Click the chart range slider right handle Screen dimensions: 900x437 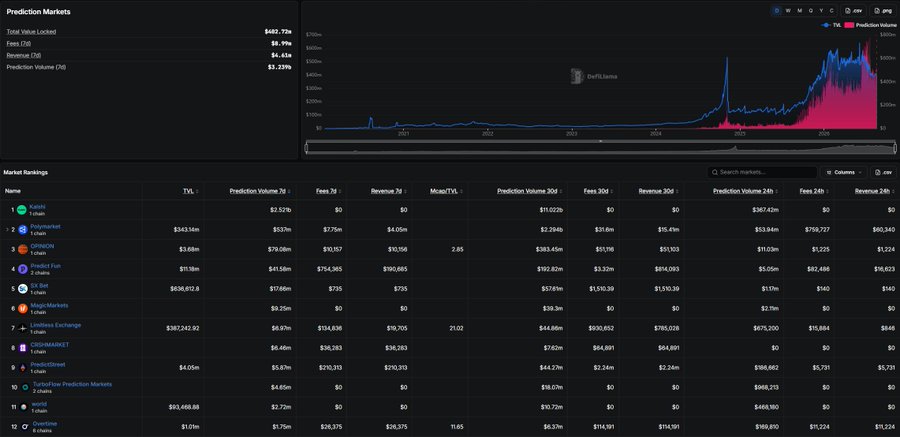[x=894, y=148]
